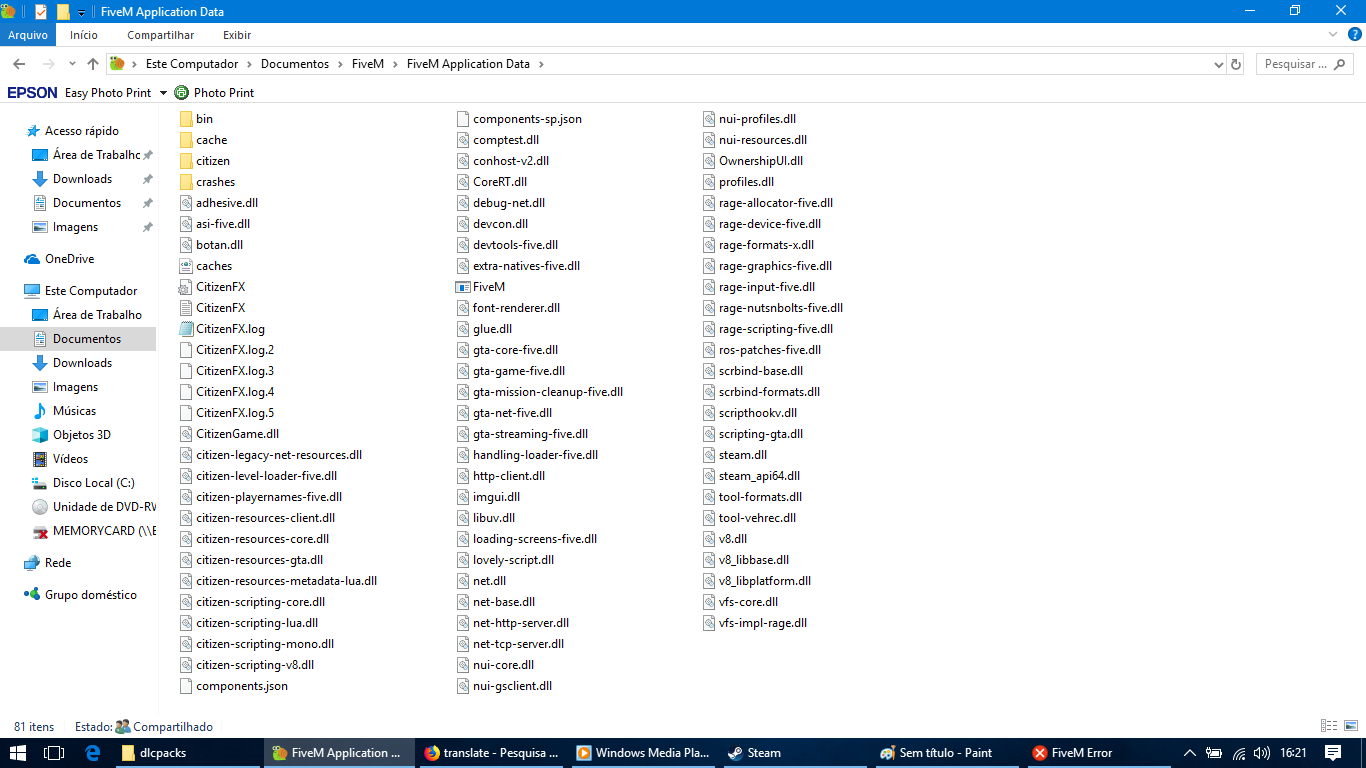Click the EPSON logo in toolbar
The image size is (1366, 768).
pyautogui.click(x=32, y=92)
